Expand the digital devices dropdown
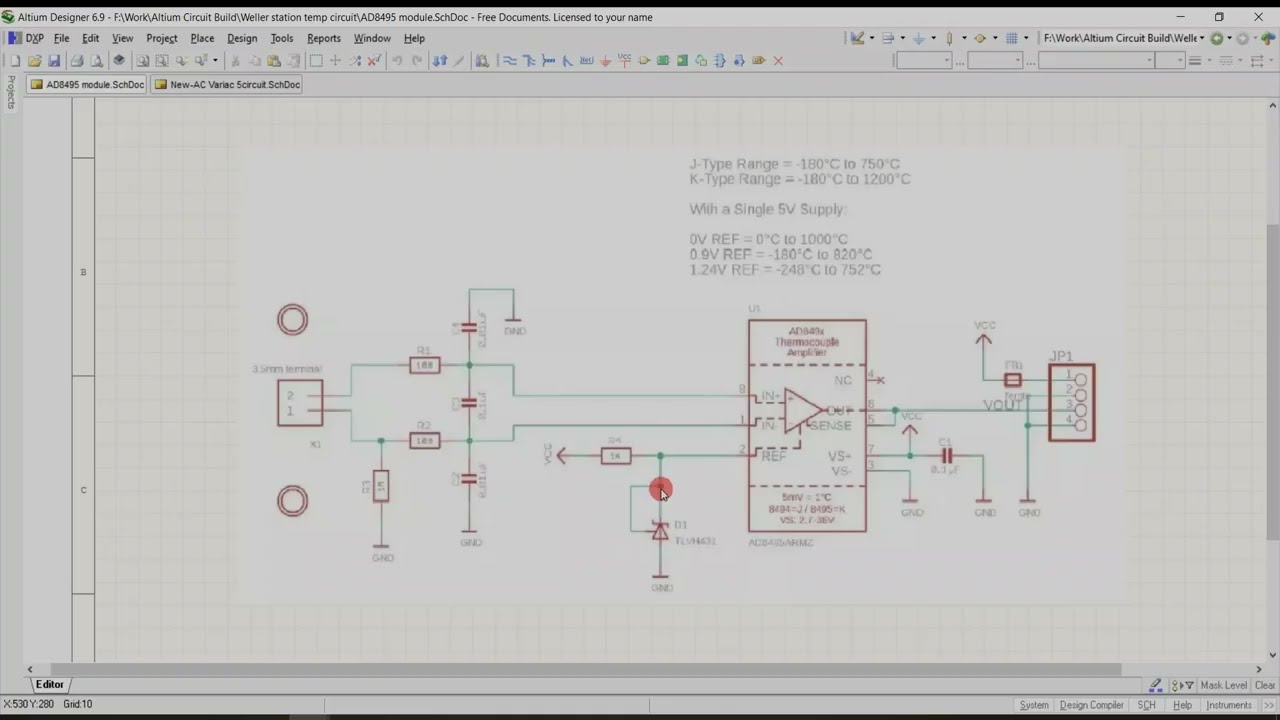The image size is (1280, 720). [x=964, y=38]
